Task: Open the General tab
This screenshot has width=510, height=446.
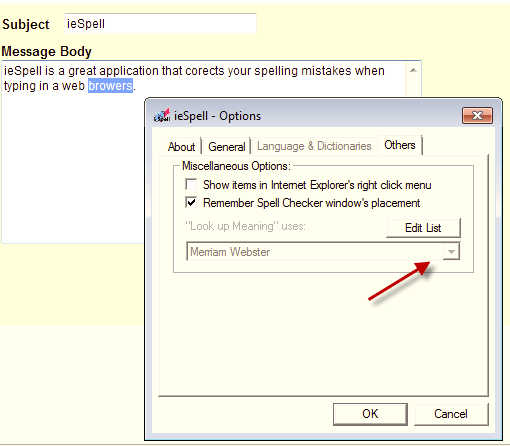Action: [227, 147]
